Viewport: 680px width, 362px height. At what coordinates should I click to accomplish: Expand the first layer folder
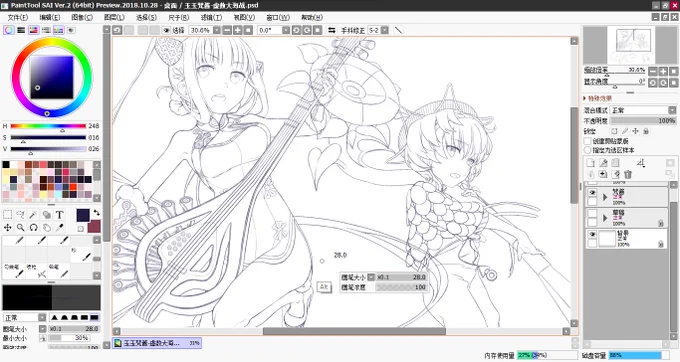(605, 197)
